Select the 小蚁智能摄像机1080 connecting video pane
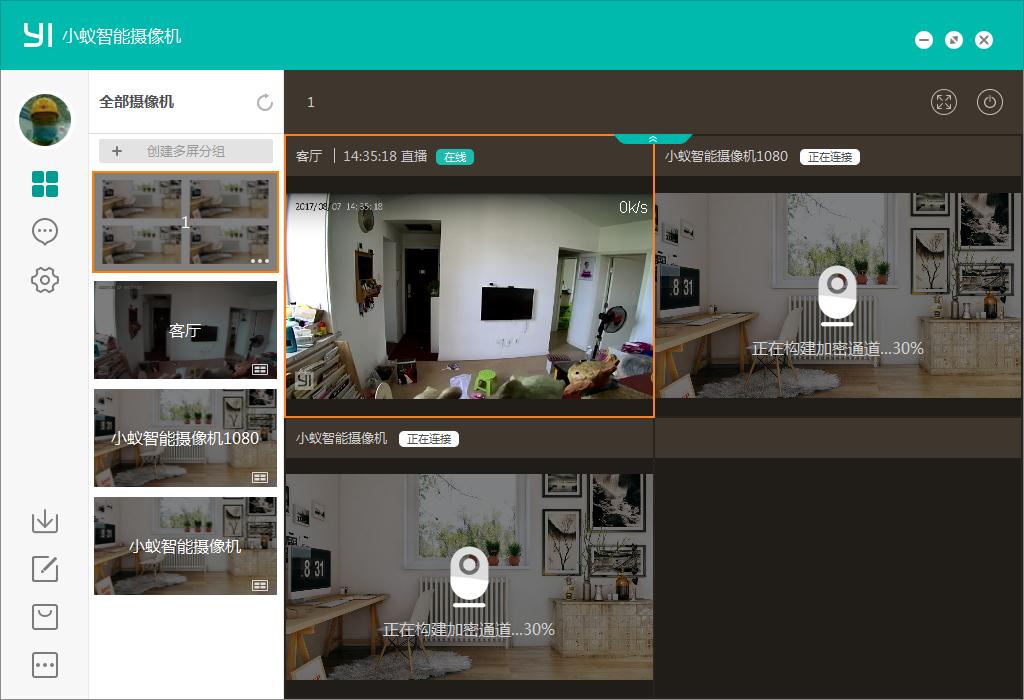1024x700 pixels. point(839,295)
